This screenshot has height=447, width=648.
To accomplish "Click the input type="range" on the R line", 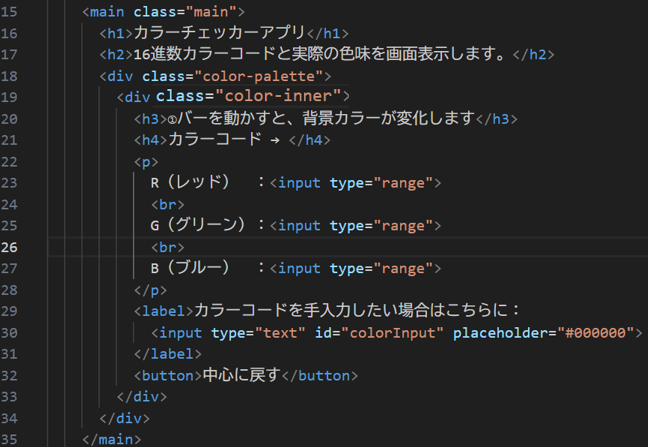I will point(355,183).
